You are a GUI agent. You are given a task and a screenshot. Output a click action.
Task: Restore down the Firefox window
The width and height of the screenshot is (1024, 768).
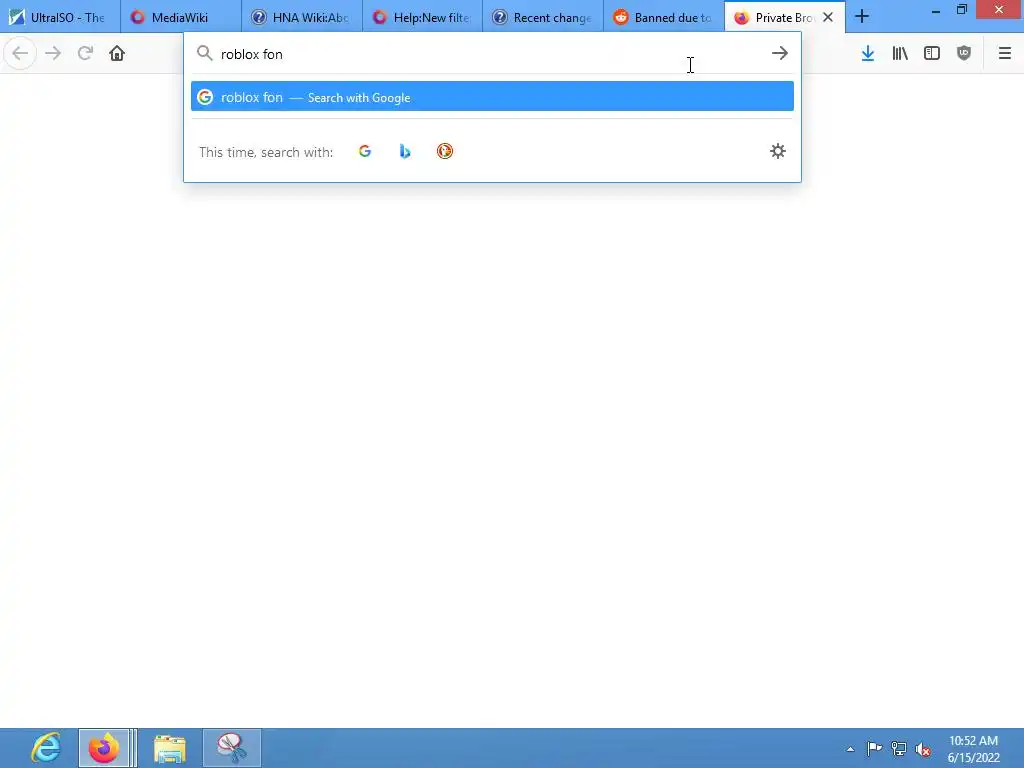pos(962,10)
